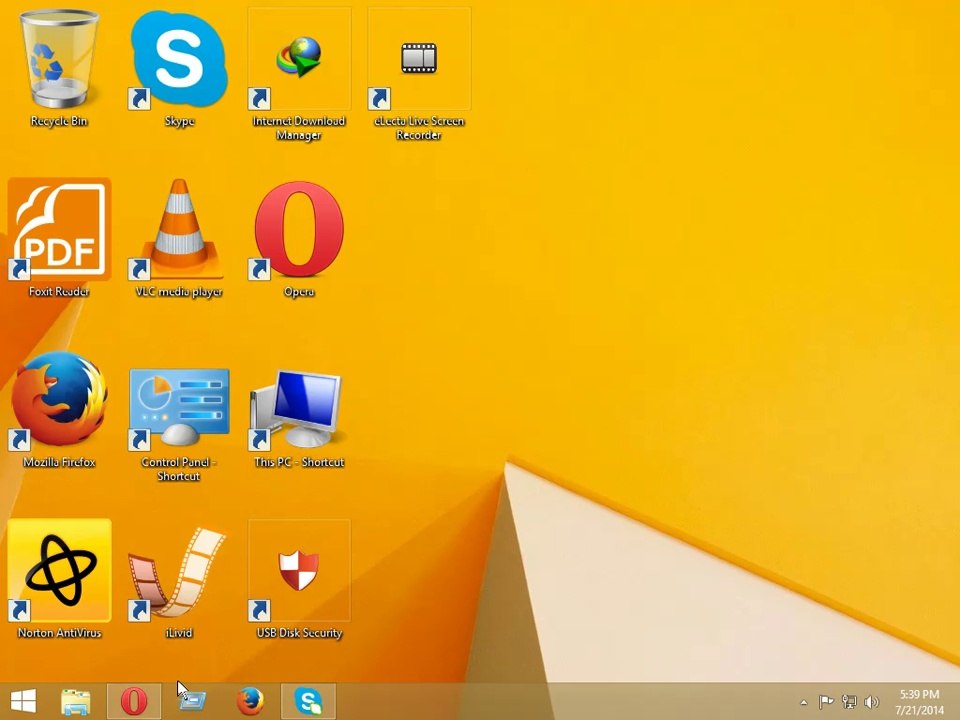Open the volume speaker tray icon

point(871,702)
